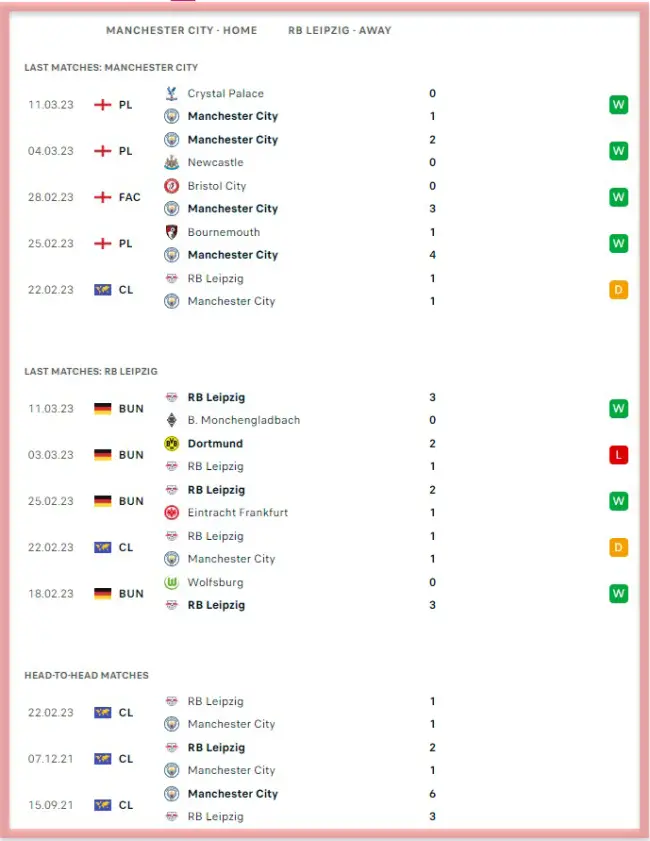Click the Eintracht Frankfurt crest icon

(171, 512)
